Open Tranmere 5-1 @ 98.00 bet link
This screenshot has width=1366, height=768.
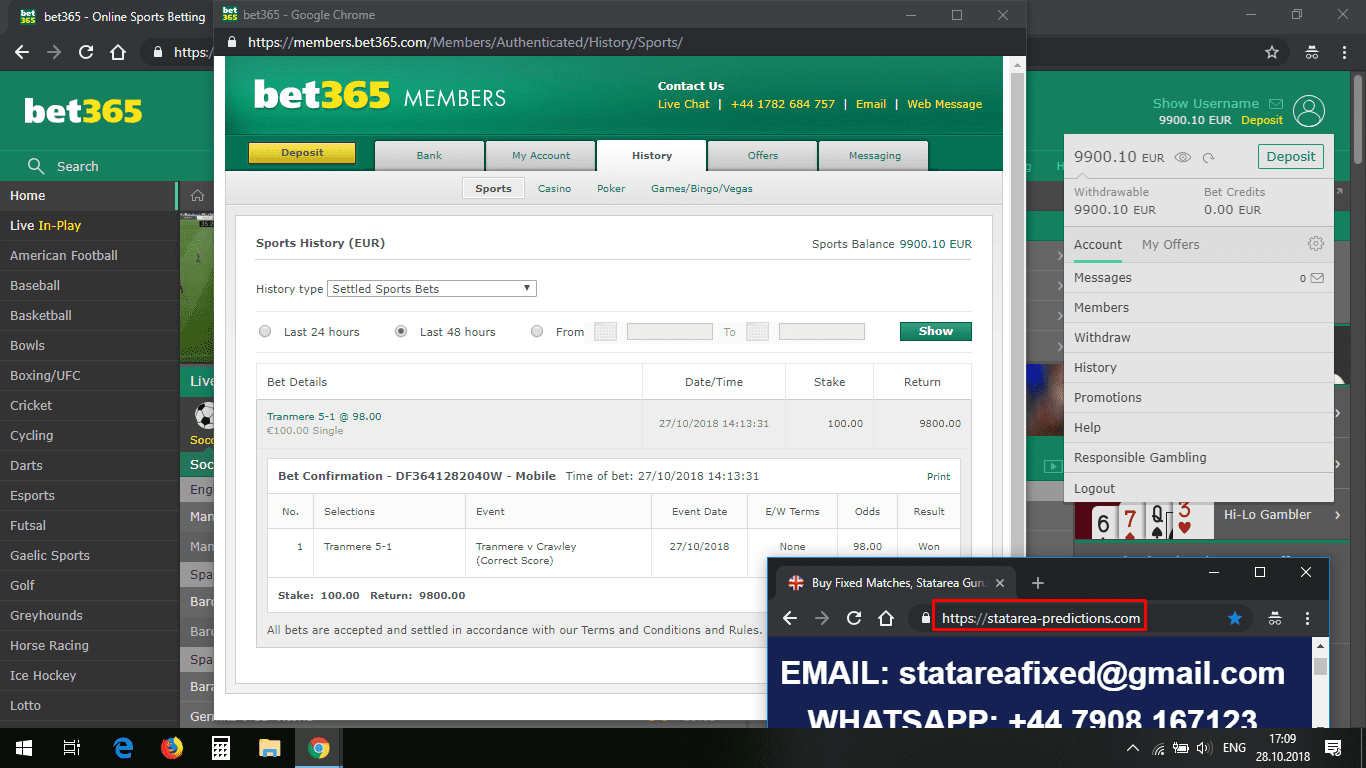click(x=324, y=417)
